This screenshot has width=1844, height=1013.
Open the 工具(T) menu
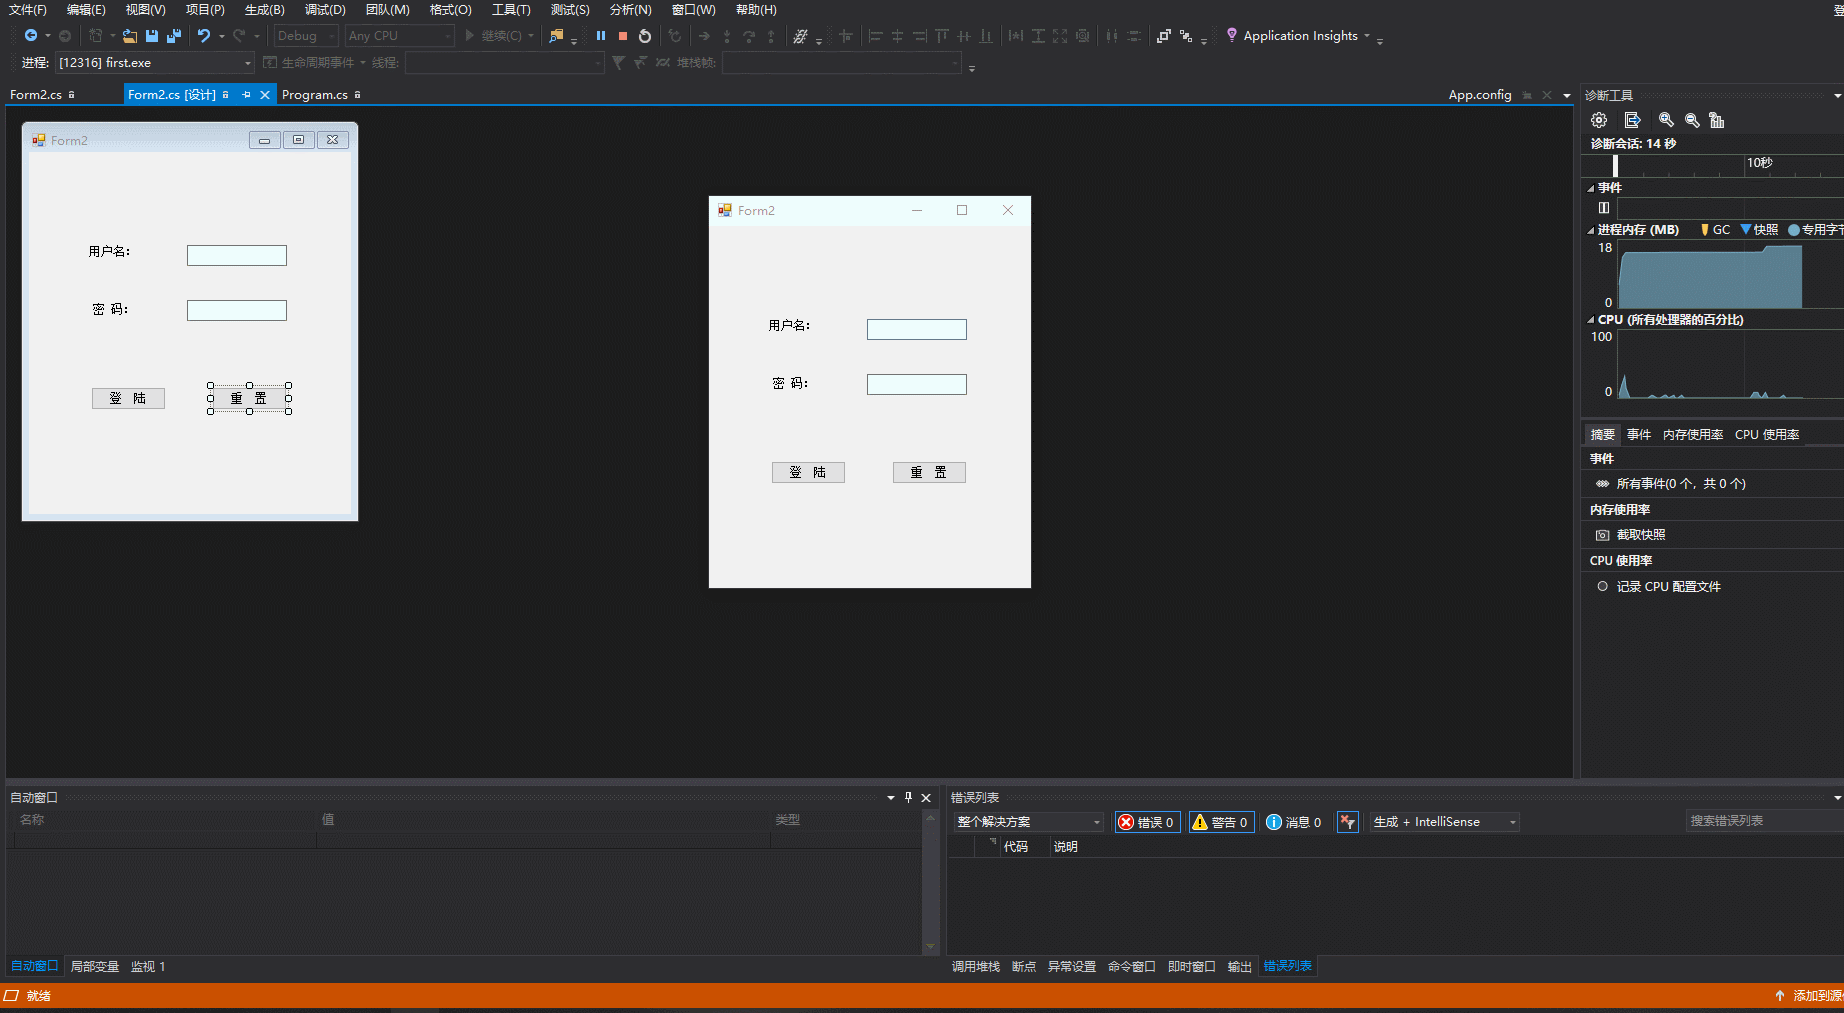click(511, 9)
